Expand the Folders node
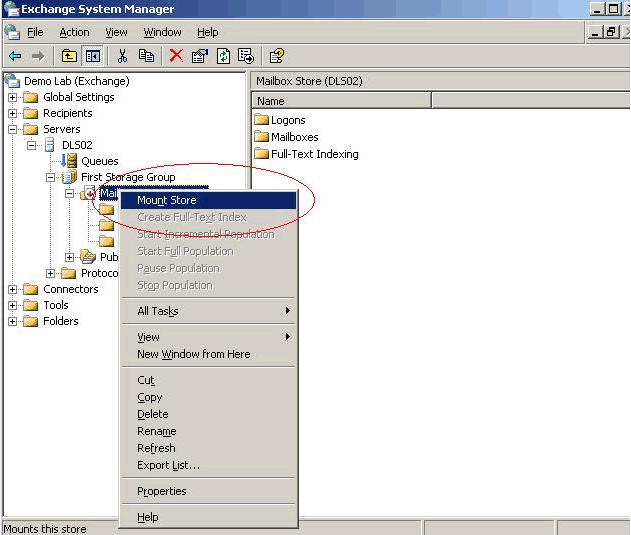The height and width of the screenshot is (535, 631). [x=12, y=321]
